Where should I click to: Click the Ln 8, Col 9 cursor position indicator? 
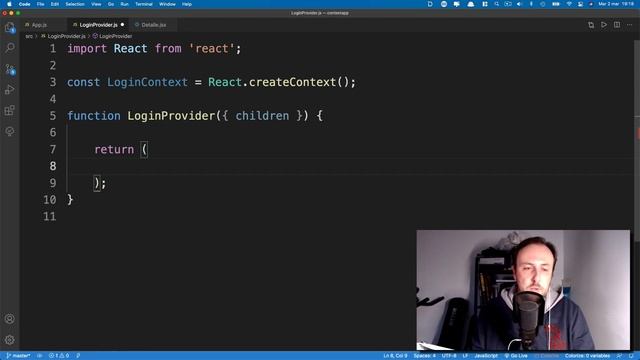395,356
